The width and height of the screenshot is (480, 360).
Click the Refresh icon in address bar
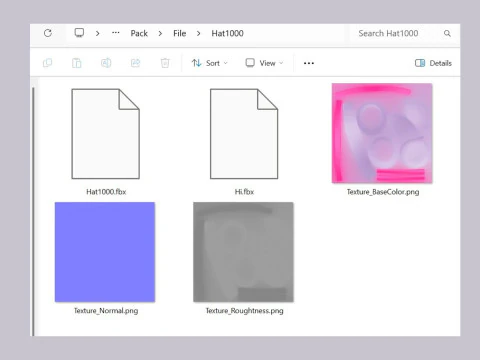tap(48, 33)
